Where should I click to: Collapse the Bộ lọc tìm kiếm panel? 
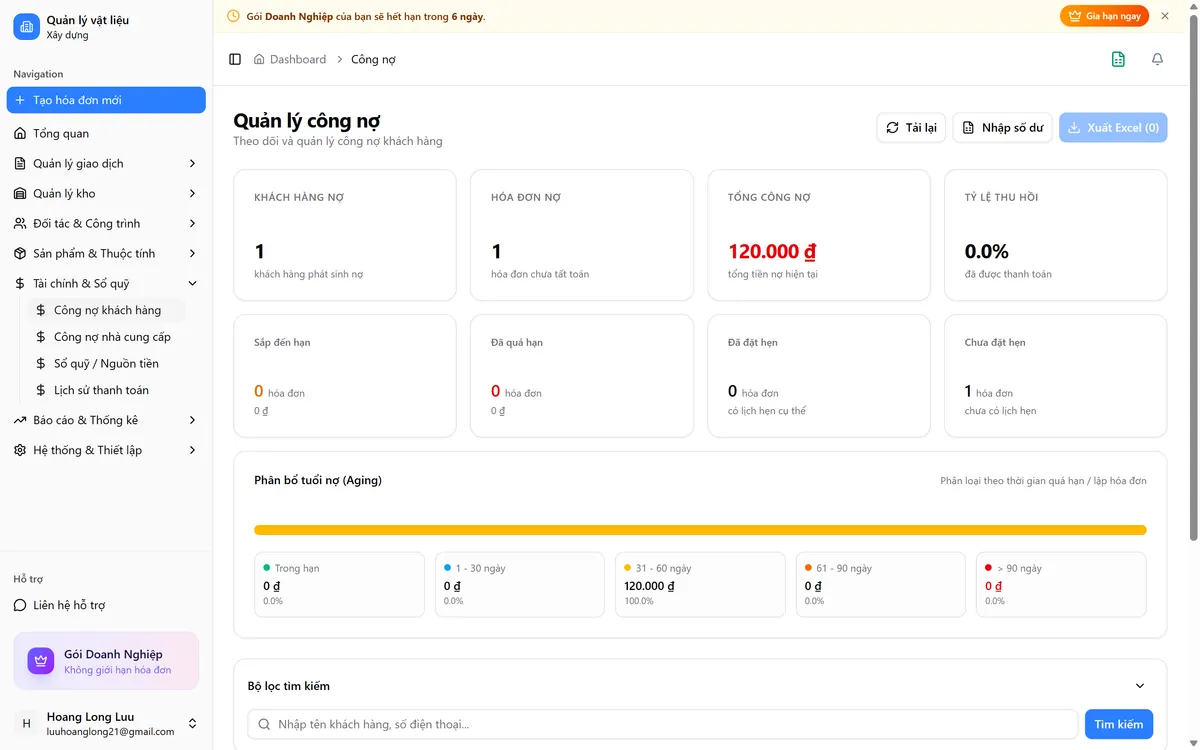pos(1140,686)
